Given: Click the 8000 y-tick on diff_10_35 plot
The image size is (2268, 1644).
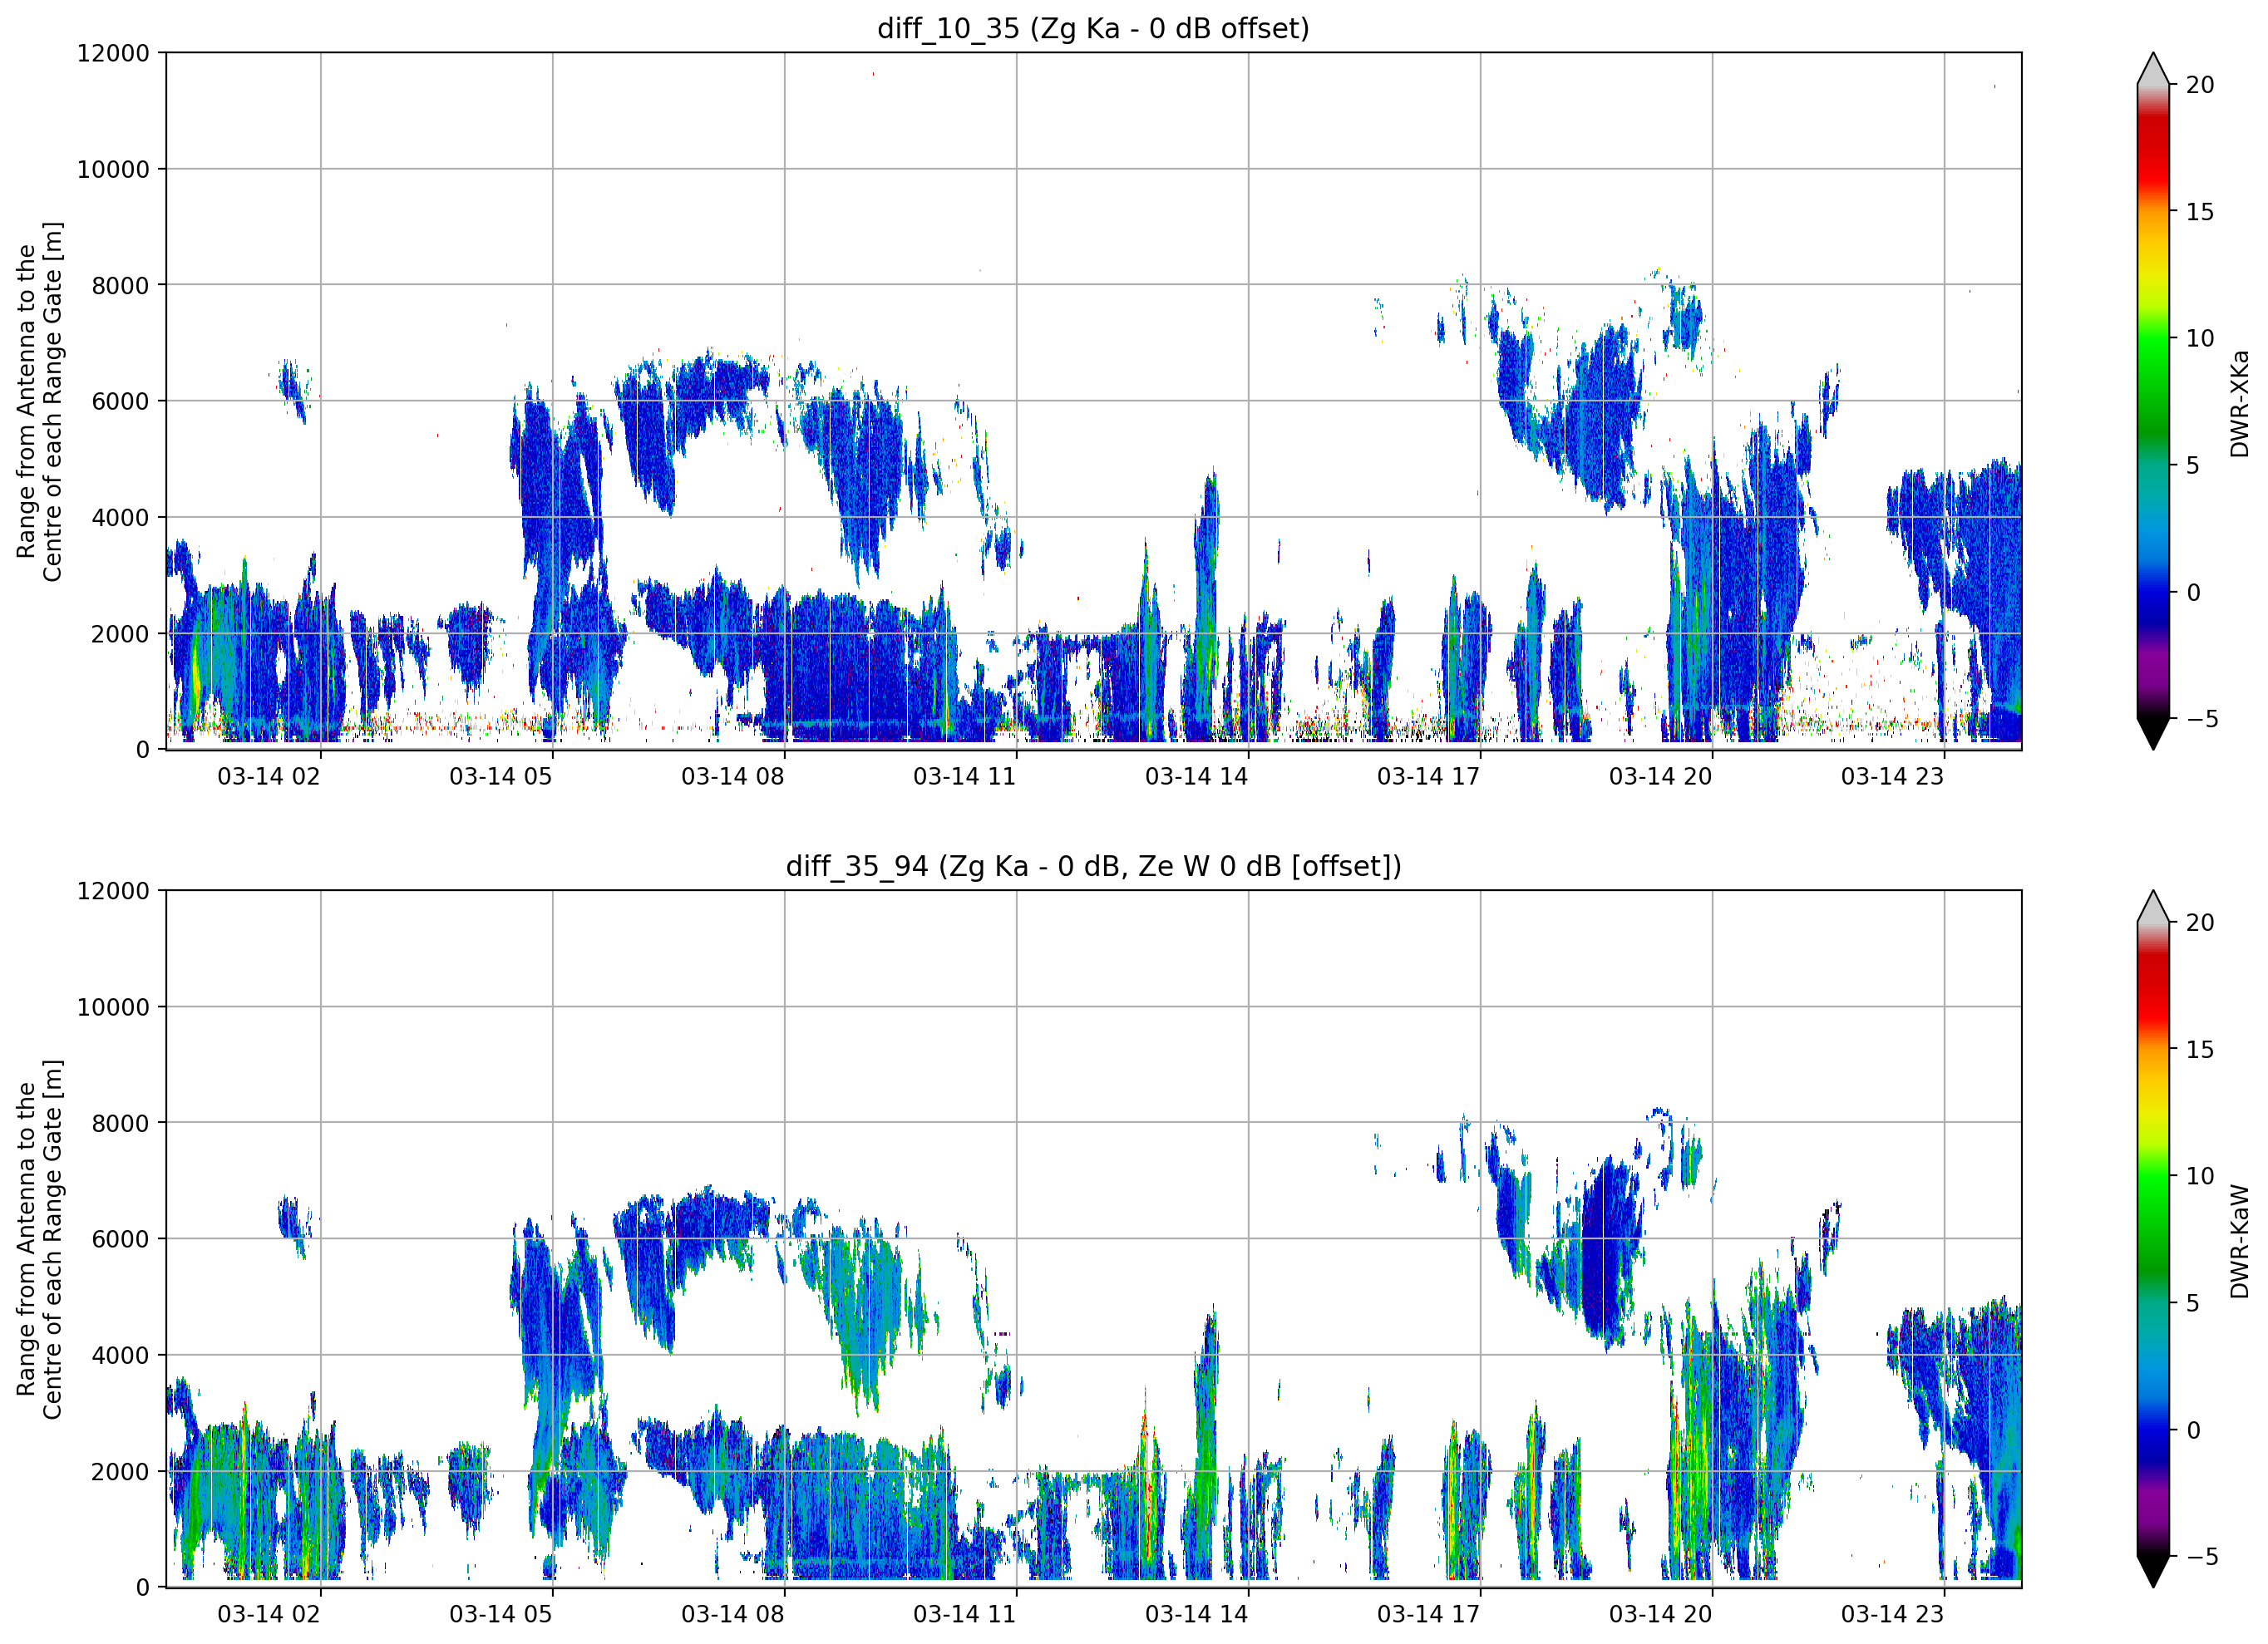Looking at the screenshot, I should 120,285.
